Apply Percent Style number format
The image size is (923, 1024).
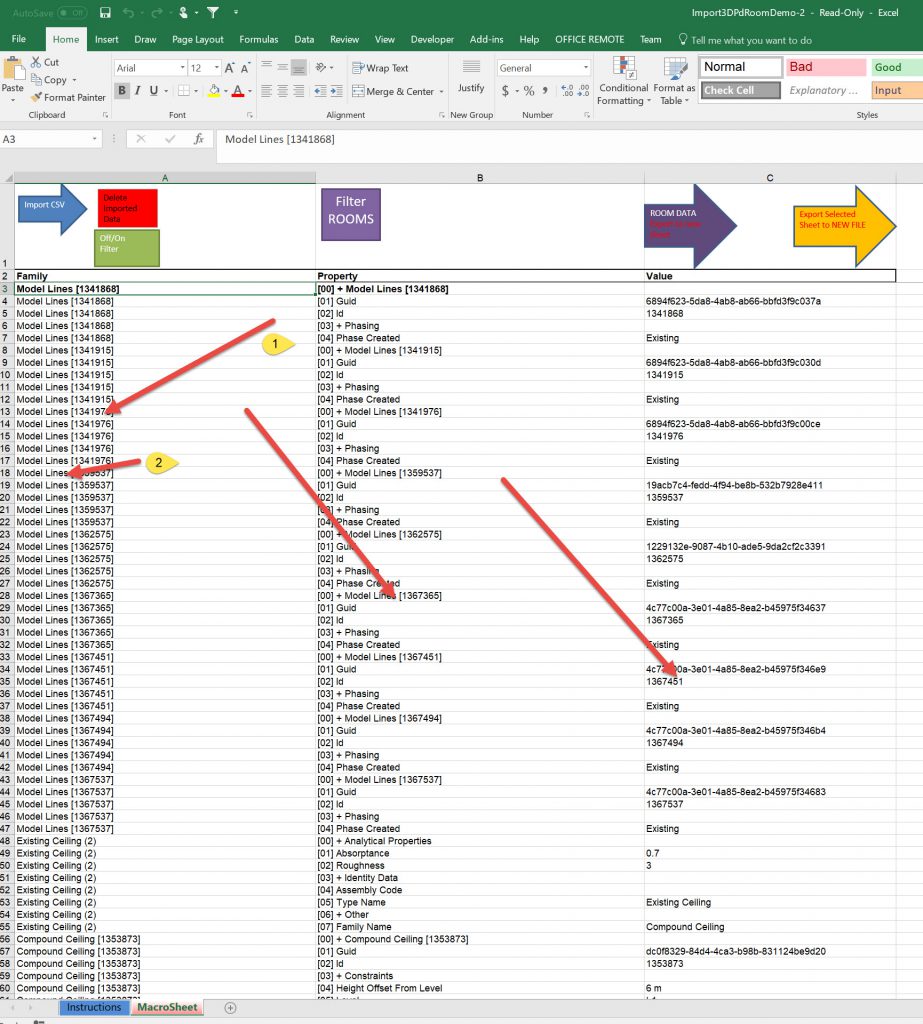click(x=529, y=91)
